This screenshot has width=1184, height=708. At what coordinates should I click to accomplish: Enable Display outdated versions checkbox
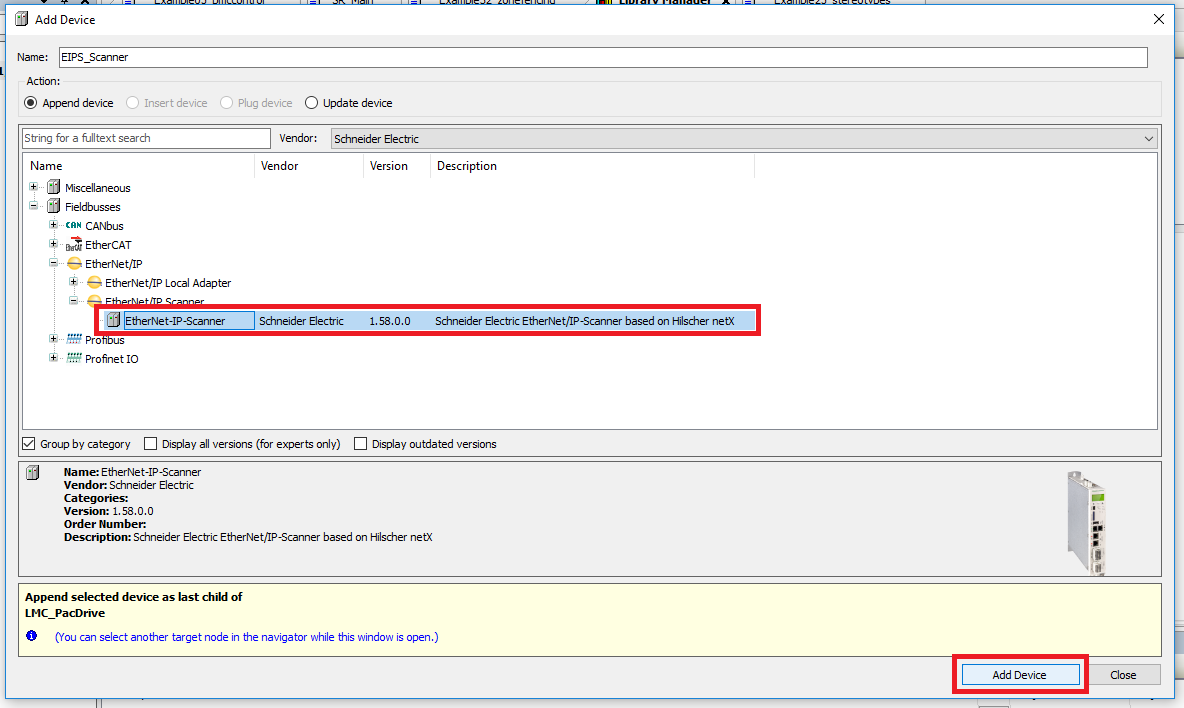coord(361,444)
